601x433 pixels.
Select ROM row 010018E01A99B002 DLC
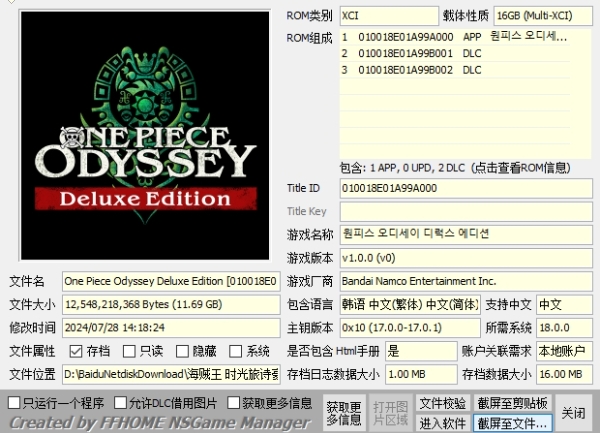[x=455, y=70]
